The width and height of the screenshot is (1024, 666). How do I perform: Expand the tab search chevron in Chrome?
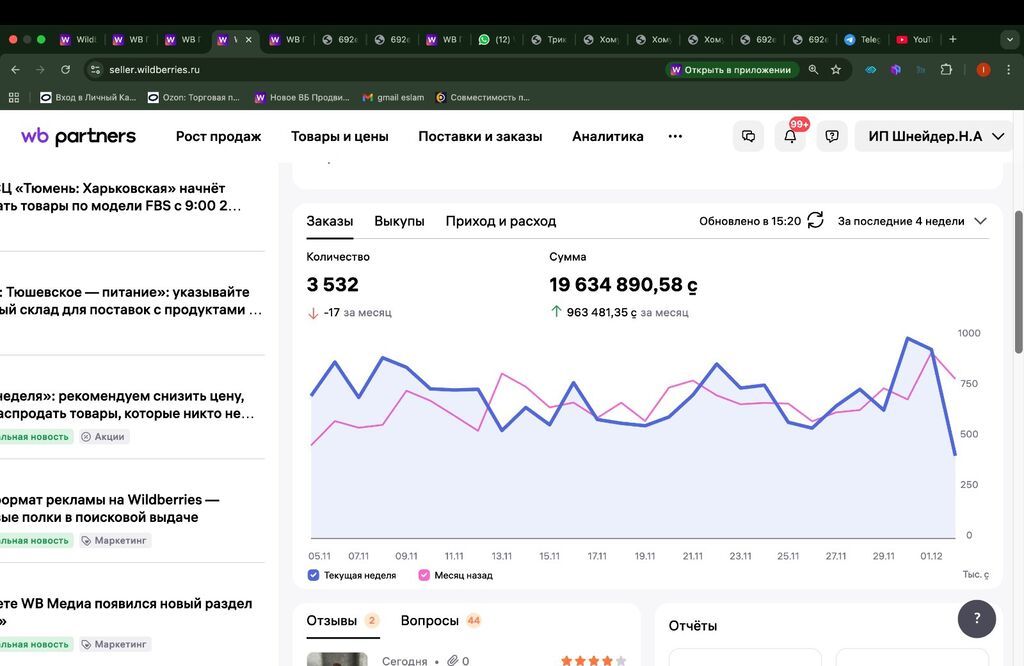tap(1010, 40)
